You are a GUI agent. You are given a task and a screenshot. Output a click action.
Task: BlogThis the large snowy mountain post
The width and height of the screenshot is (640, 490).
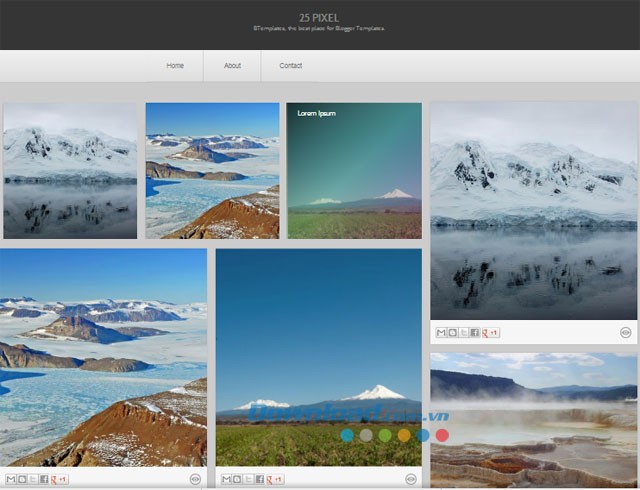coord(452,332)
